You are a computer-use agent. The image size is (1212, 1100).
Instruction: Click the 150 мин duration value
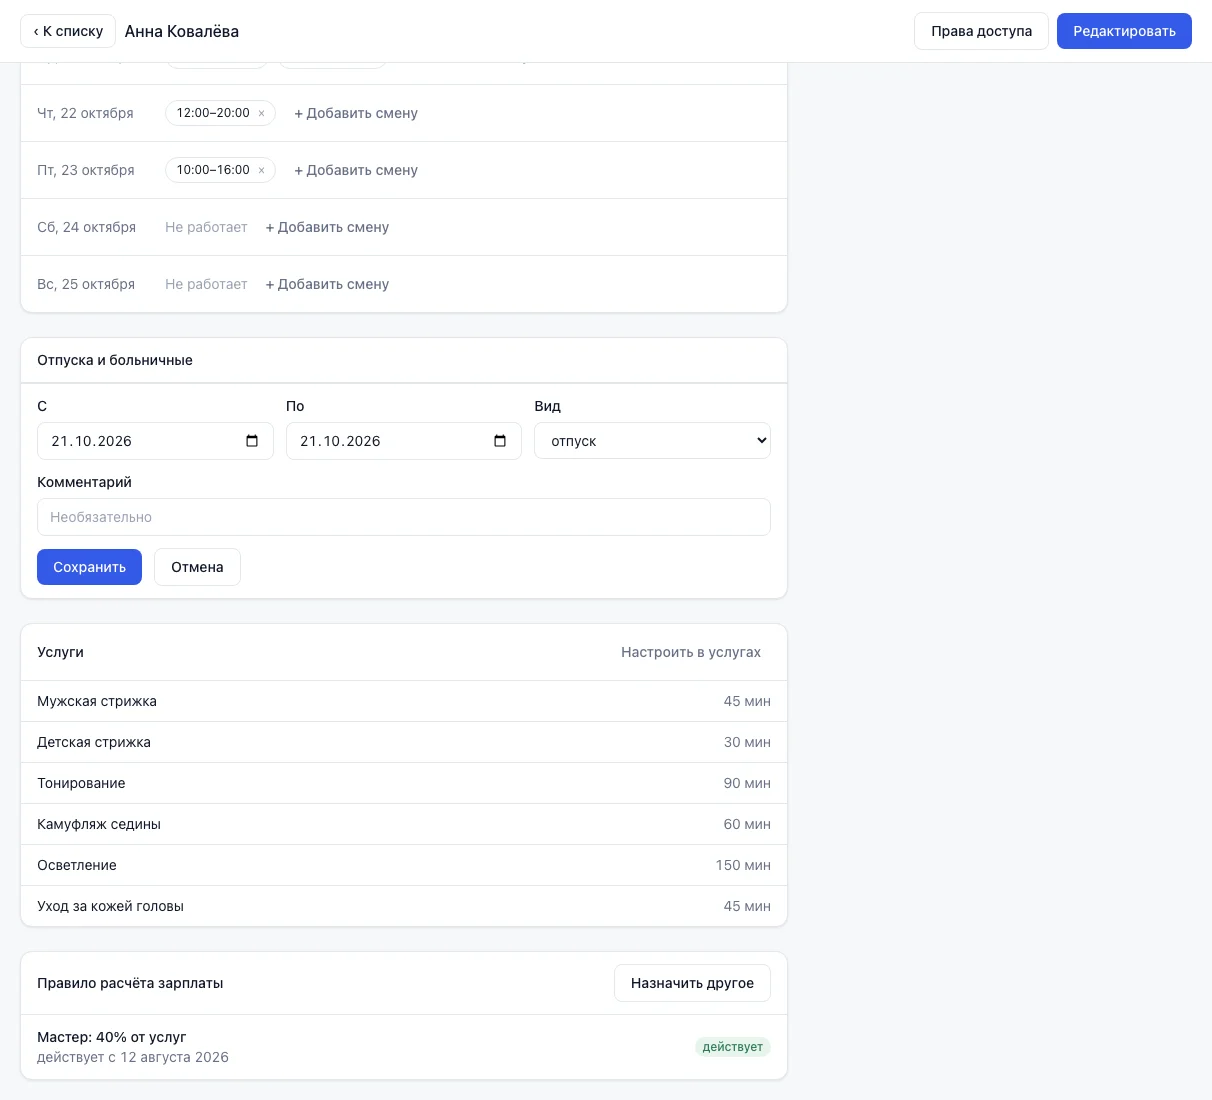[743, 865]
